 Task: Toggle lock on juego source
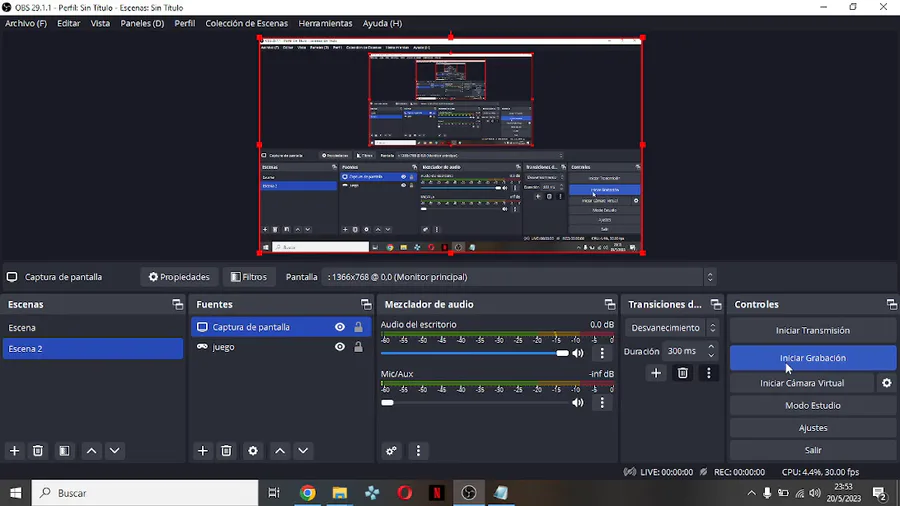coord(358,347)
